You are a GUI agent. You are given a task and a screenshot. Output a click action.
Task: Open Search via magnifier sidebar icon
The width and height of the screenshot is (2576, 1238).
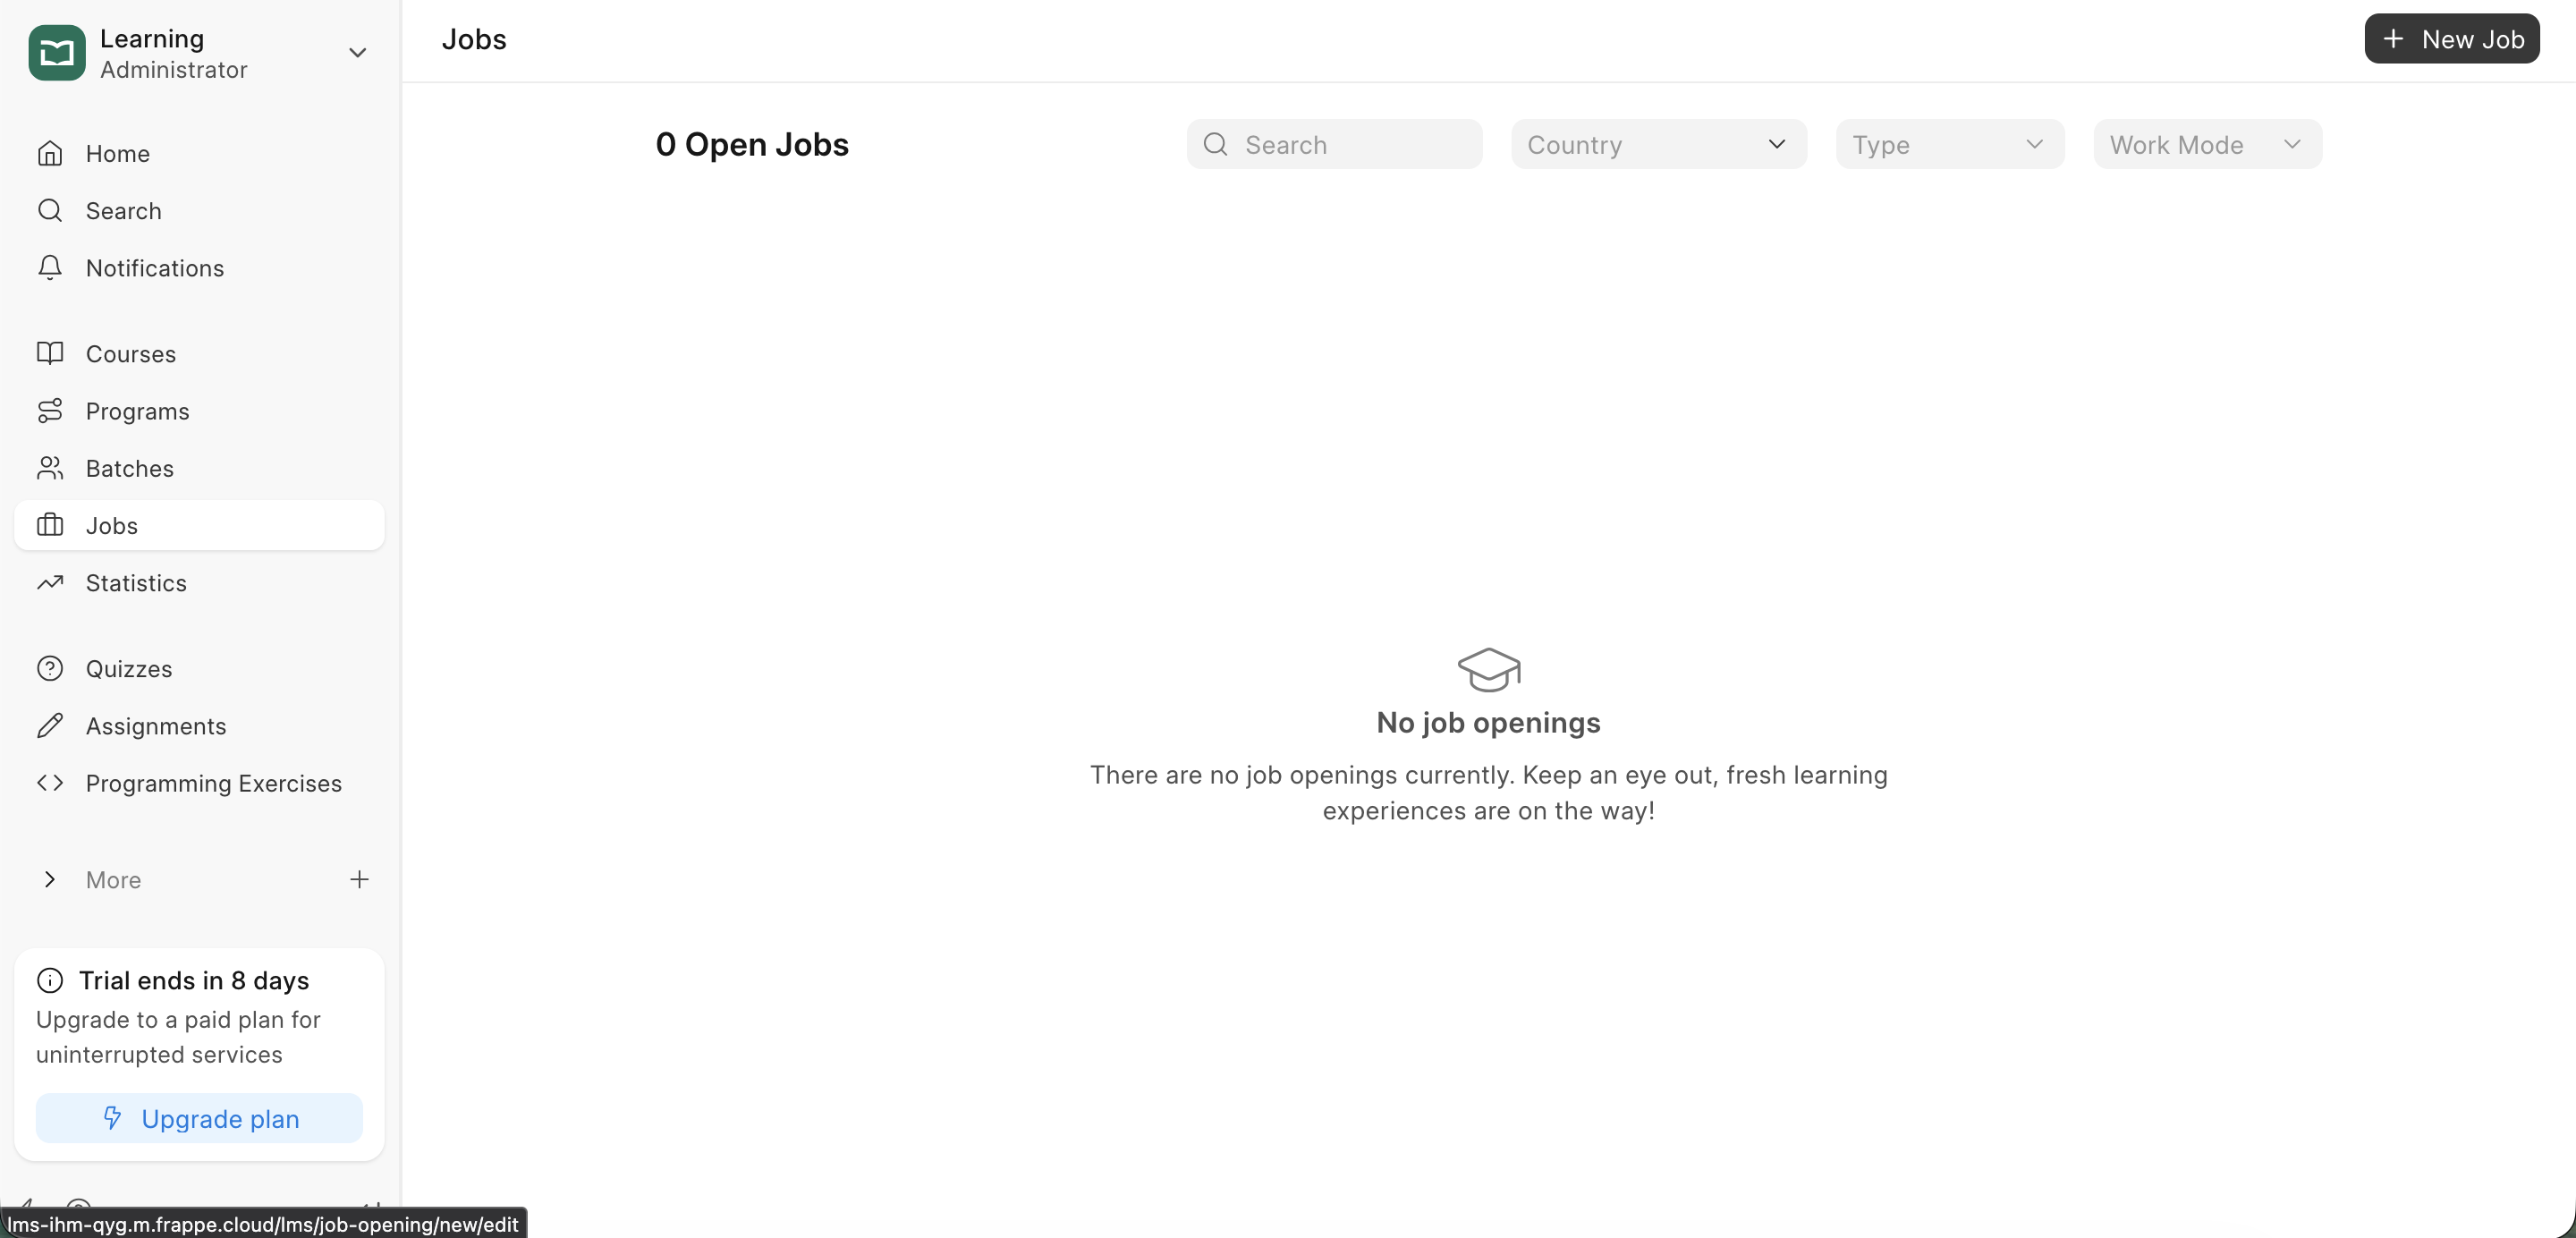tap(50, 210)
